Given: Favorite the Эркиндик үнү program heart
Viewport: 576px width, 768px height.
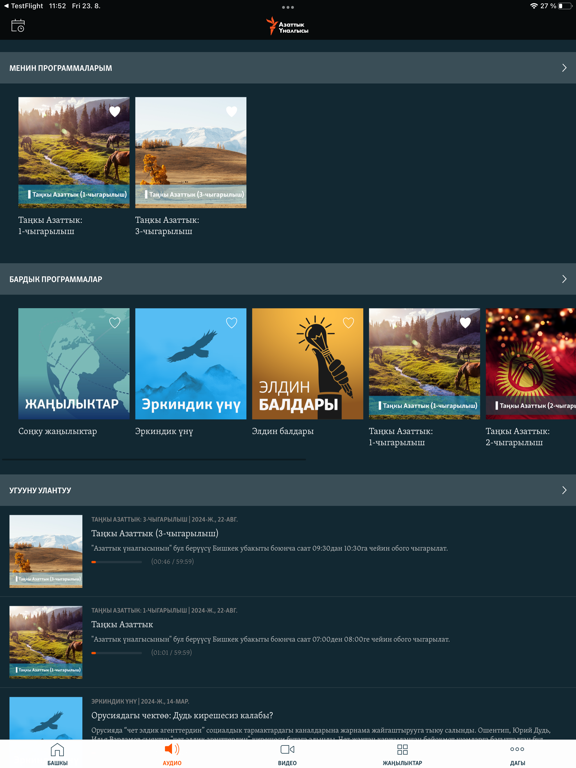Looking at the screenshot, I should pyautogui.click(x=232, y=322).
